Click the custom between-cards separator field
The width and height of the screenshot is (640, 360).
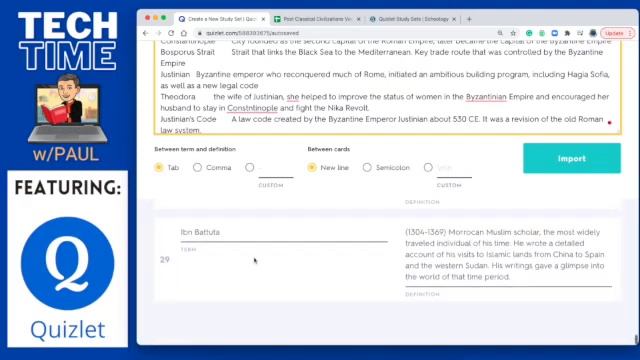click(454, 169)
